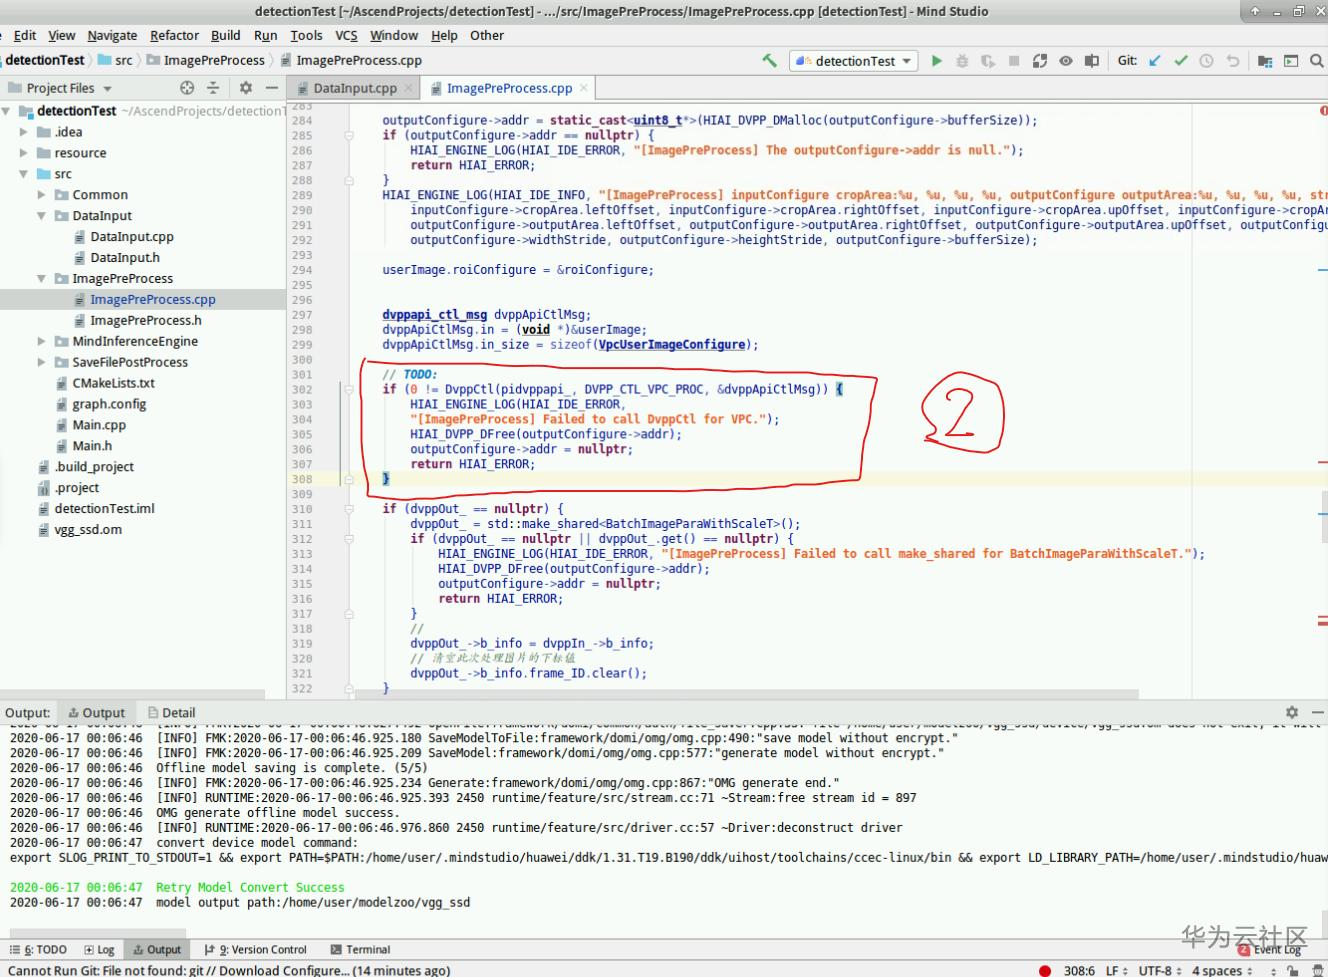Screen dimensions: 1328x977
Task: Click the LF line separator status item
Action: point(1117,970)
